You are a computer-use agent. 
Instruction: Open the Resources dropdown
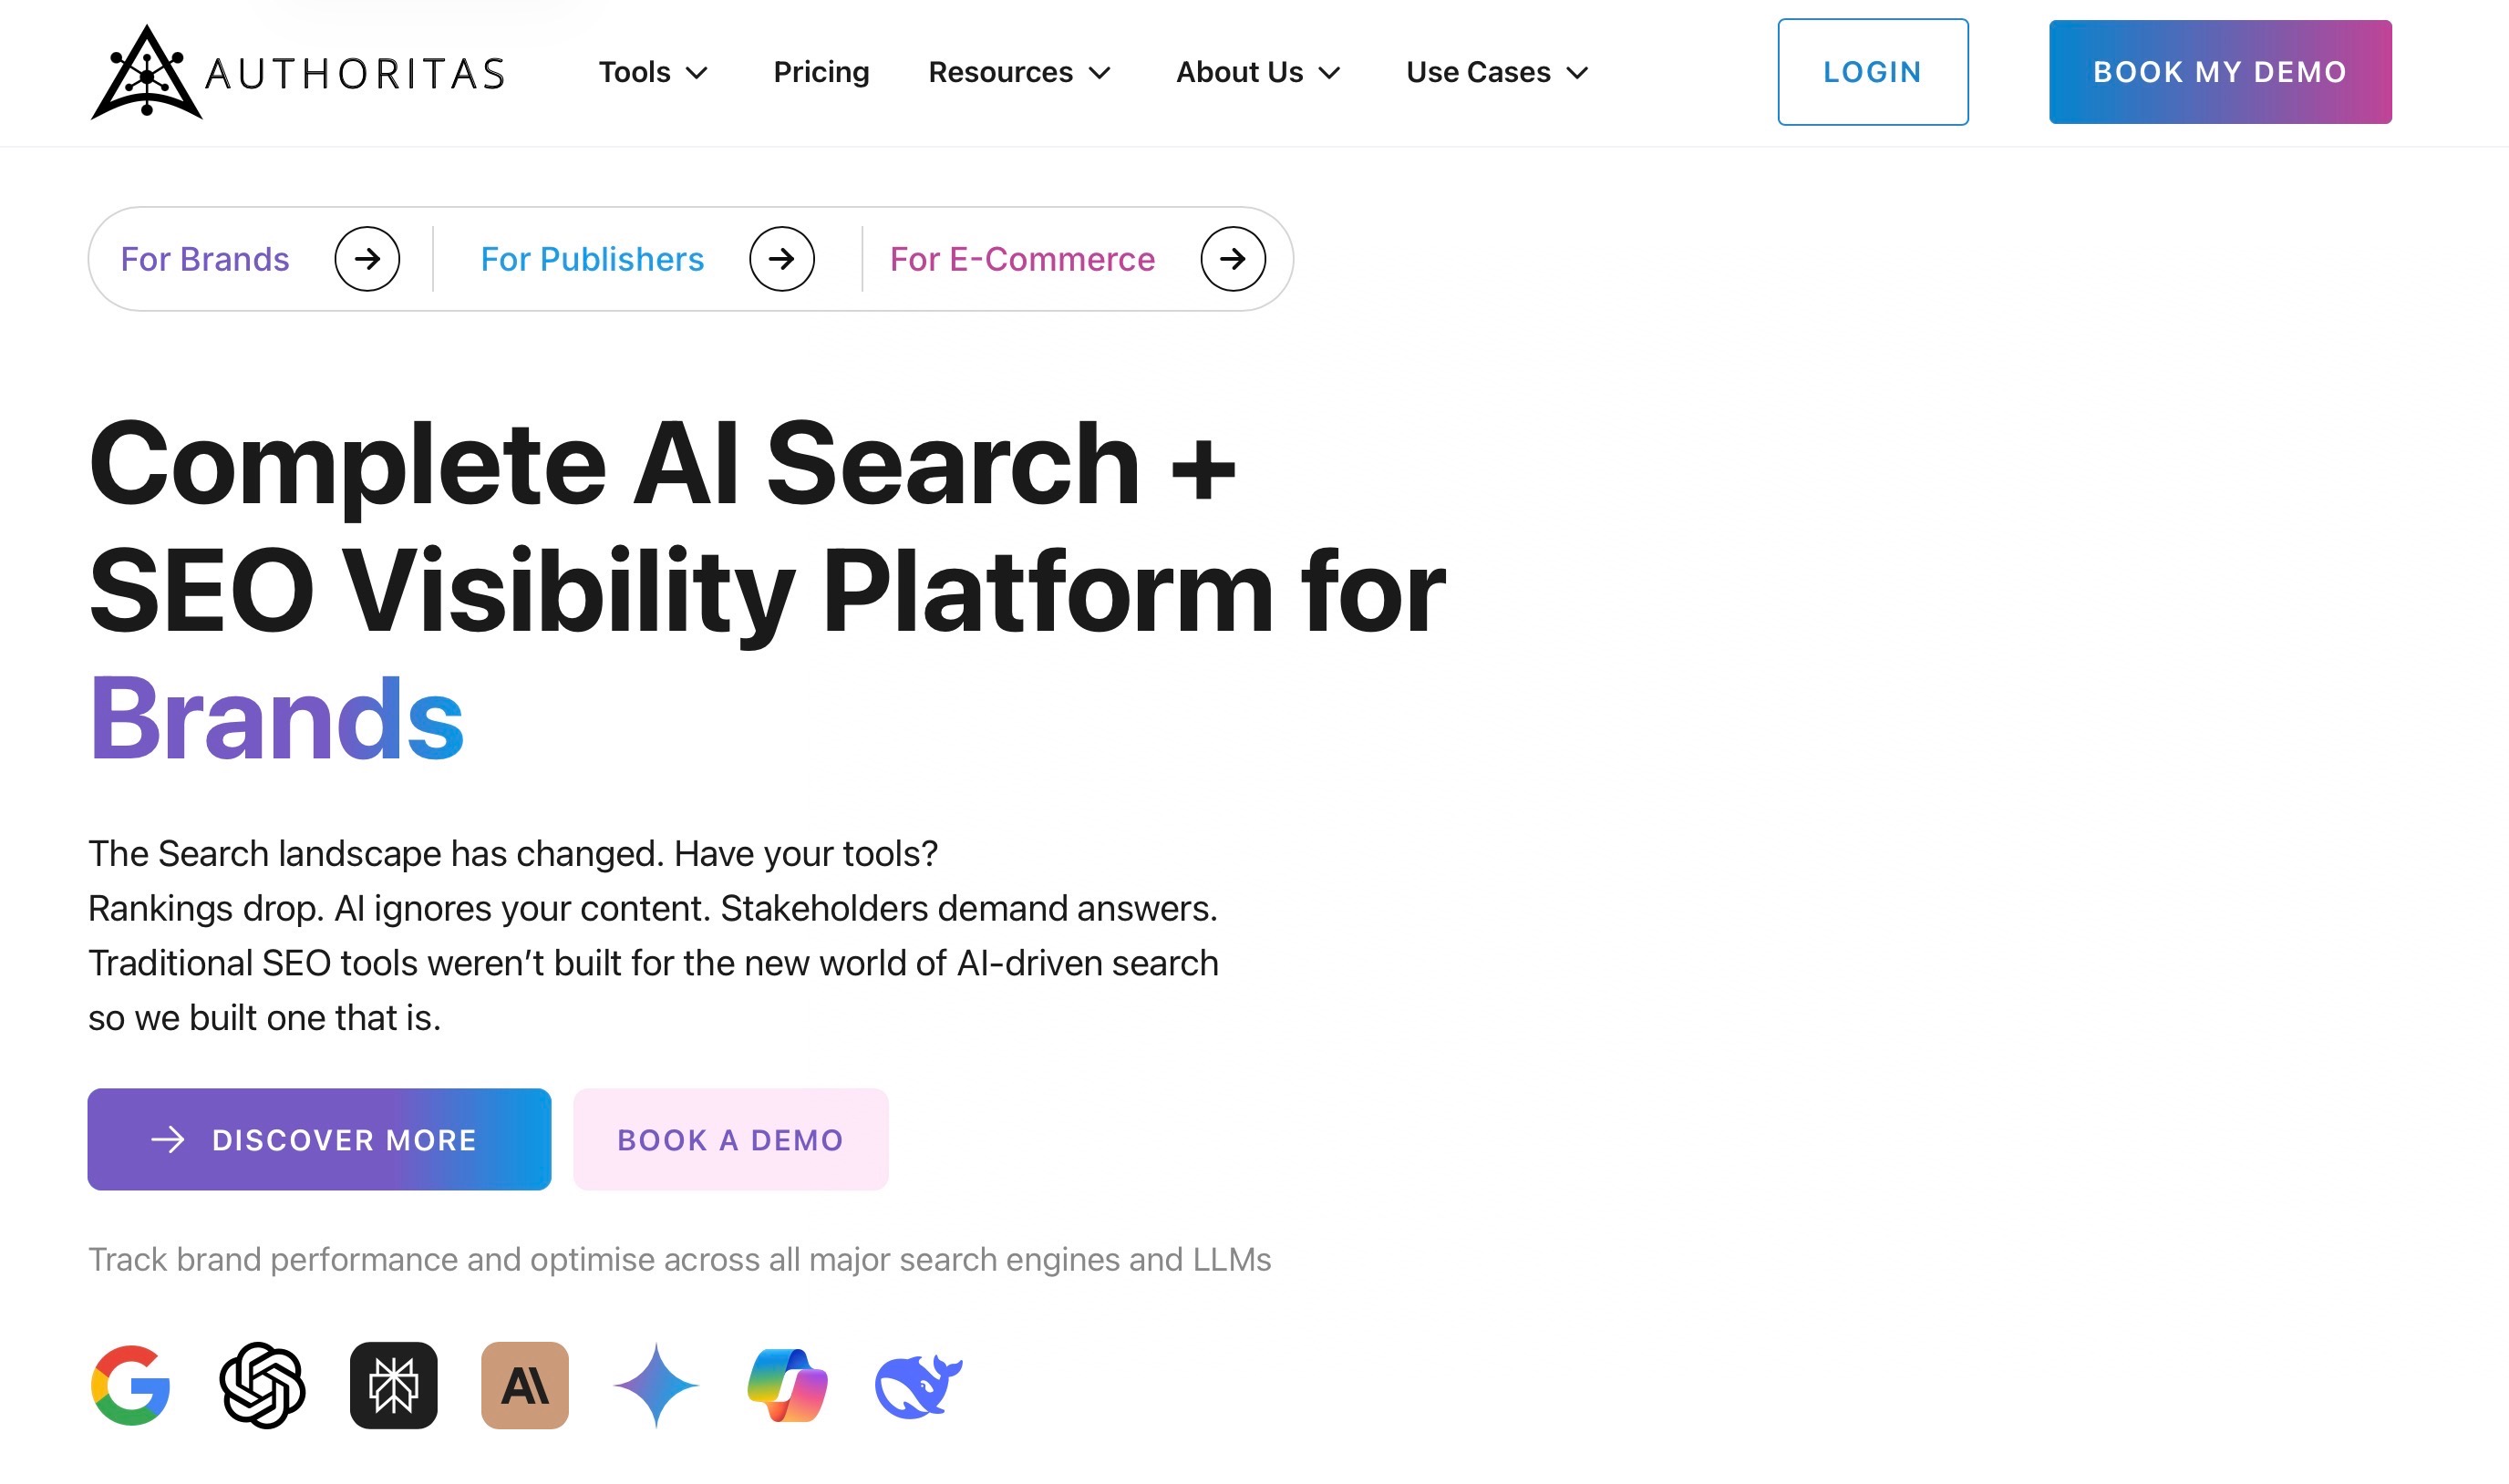tap(1018, 72)
